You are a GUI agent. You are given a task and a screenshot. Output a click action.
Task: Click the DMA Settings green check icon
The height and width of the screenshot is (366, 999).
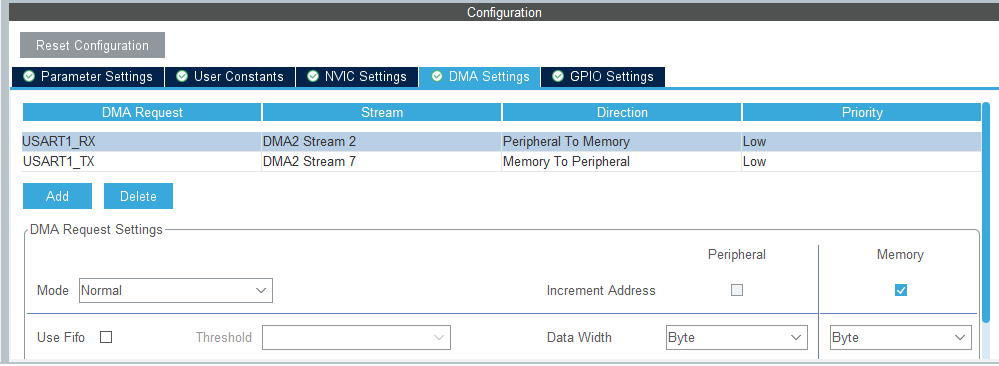click(437, 77)
